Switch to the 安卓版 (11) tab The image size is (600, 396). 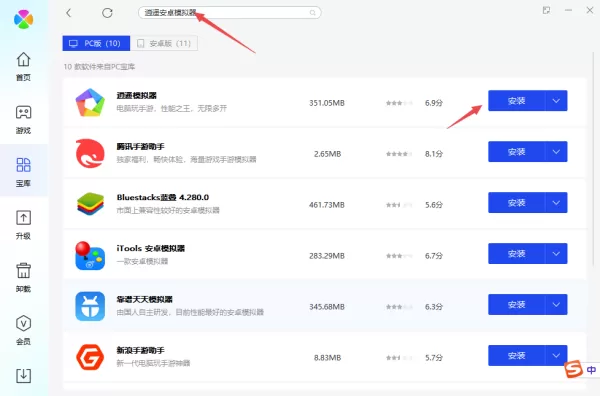click(164, 43)
